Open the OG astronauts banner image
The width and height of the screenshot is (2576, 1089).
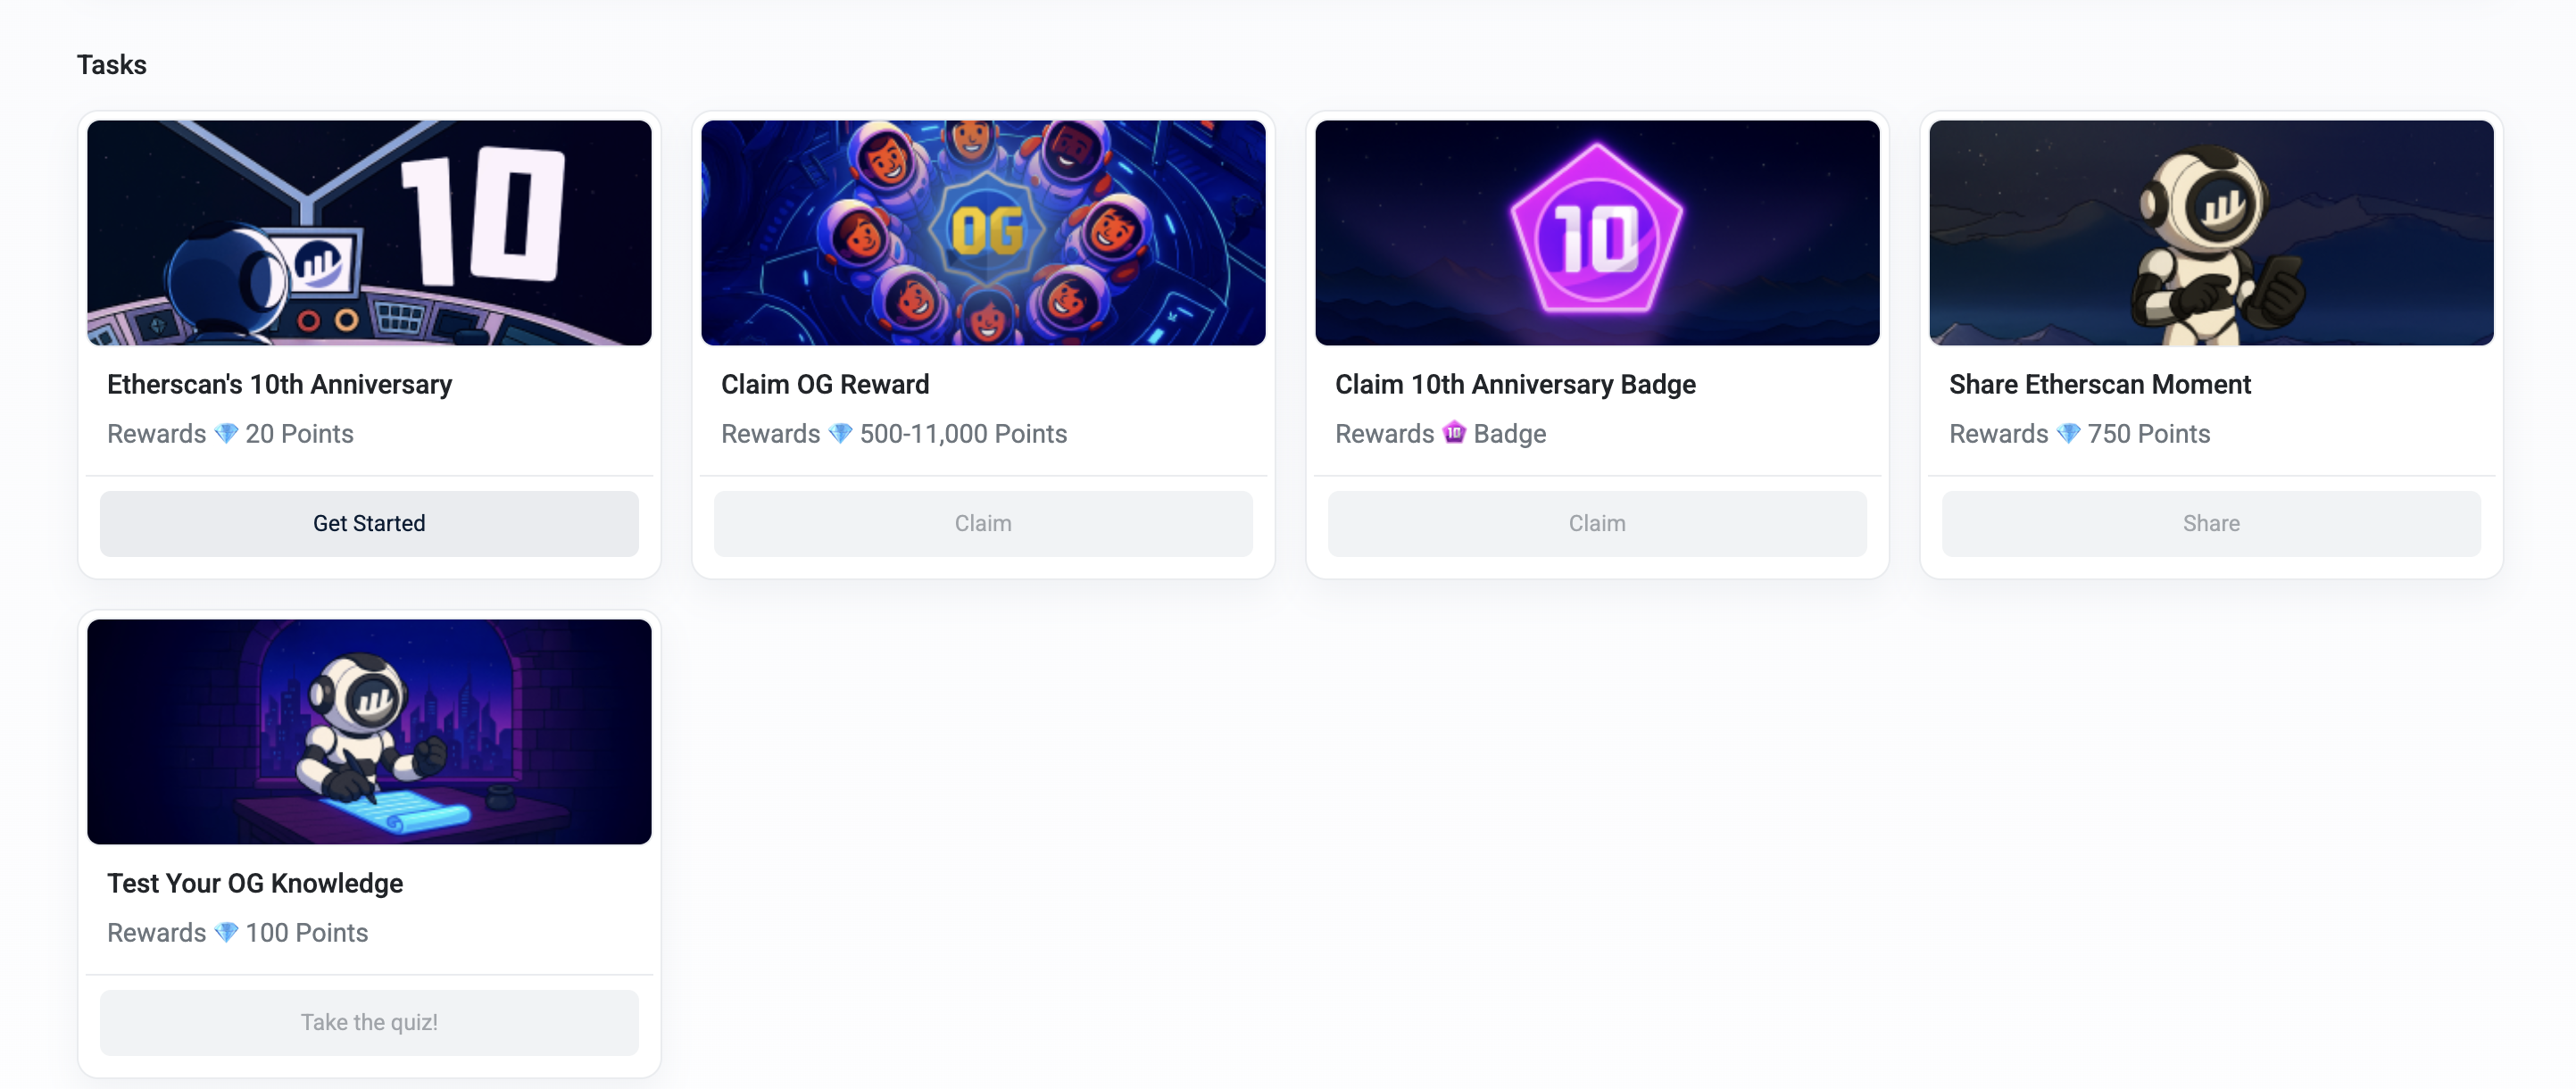[x=983, y=233]
